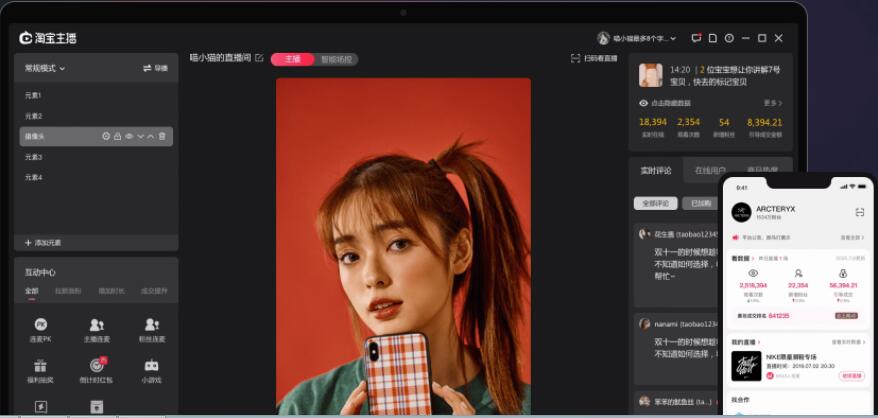
Task: Select third tab 增加时长 in 互动中心
Action: pos(111,291)
